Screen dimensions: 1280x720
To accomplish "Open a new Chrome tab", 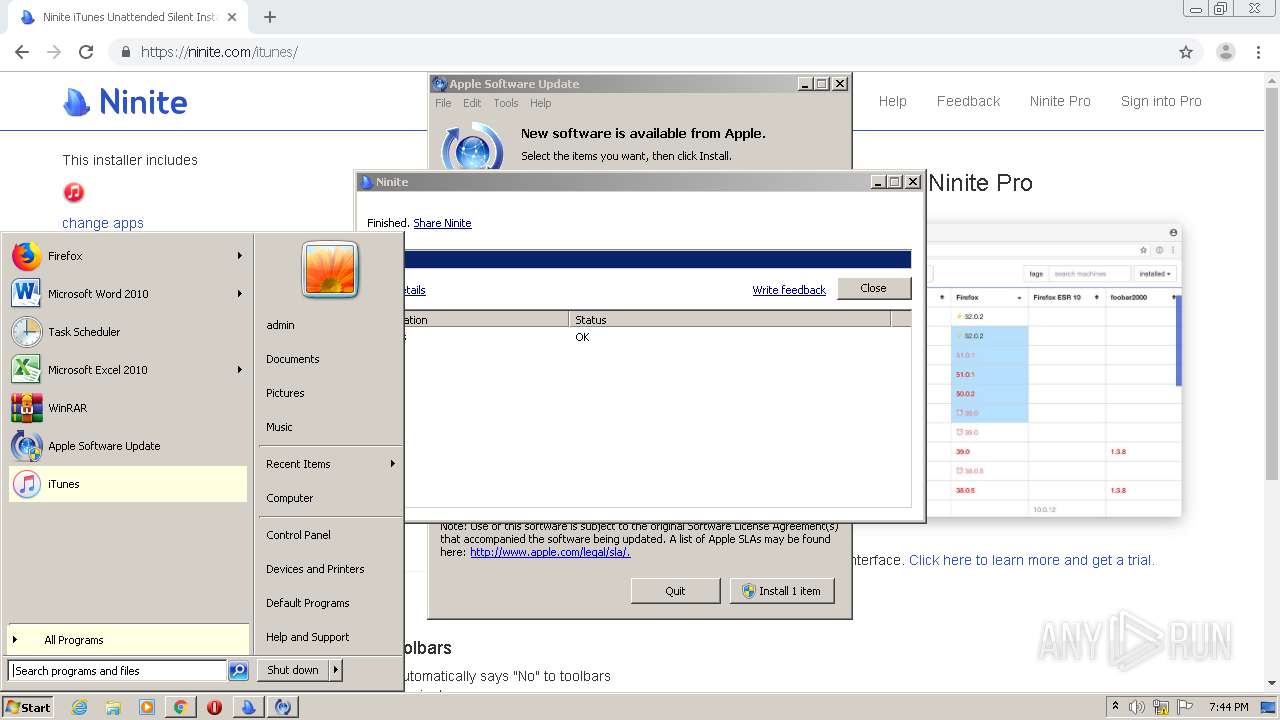I will click(x=270, y=17).
